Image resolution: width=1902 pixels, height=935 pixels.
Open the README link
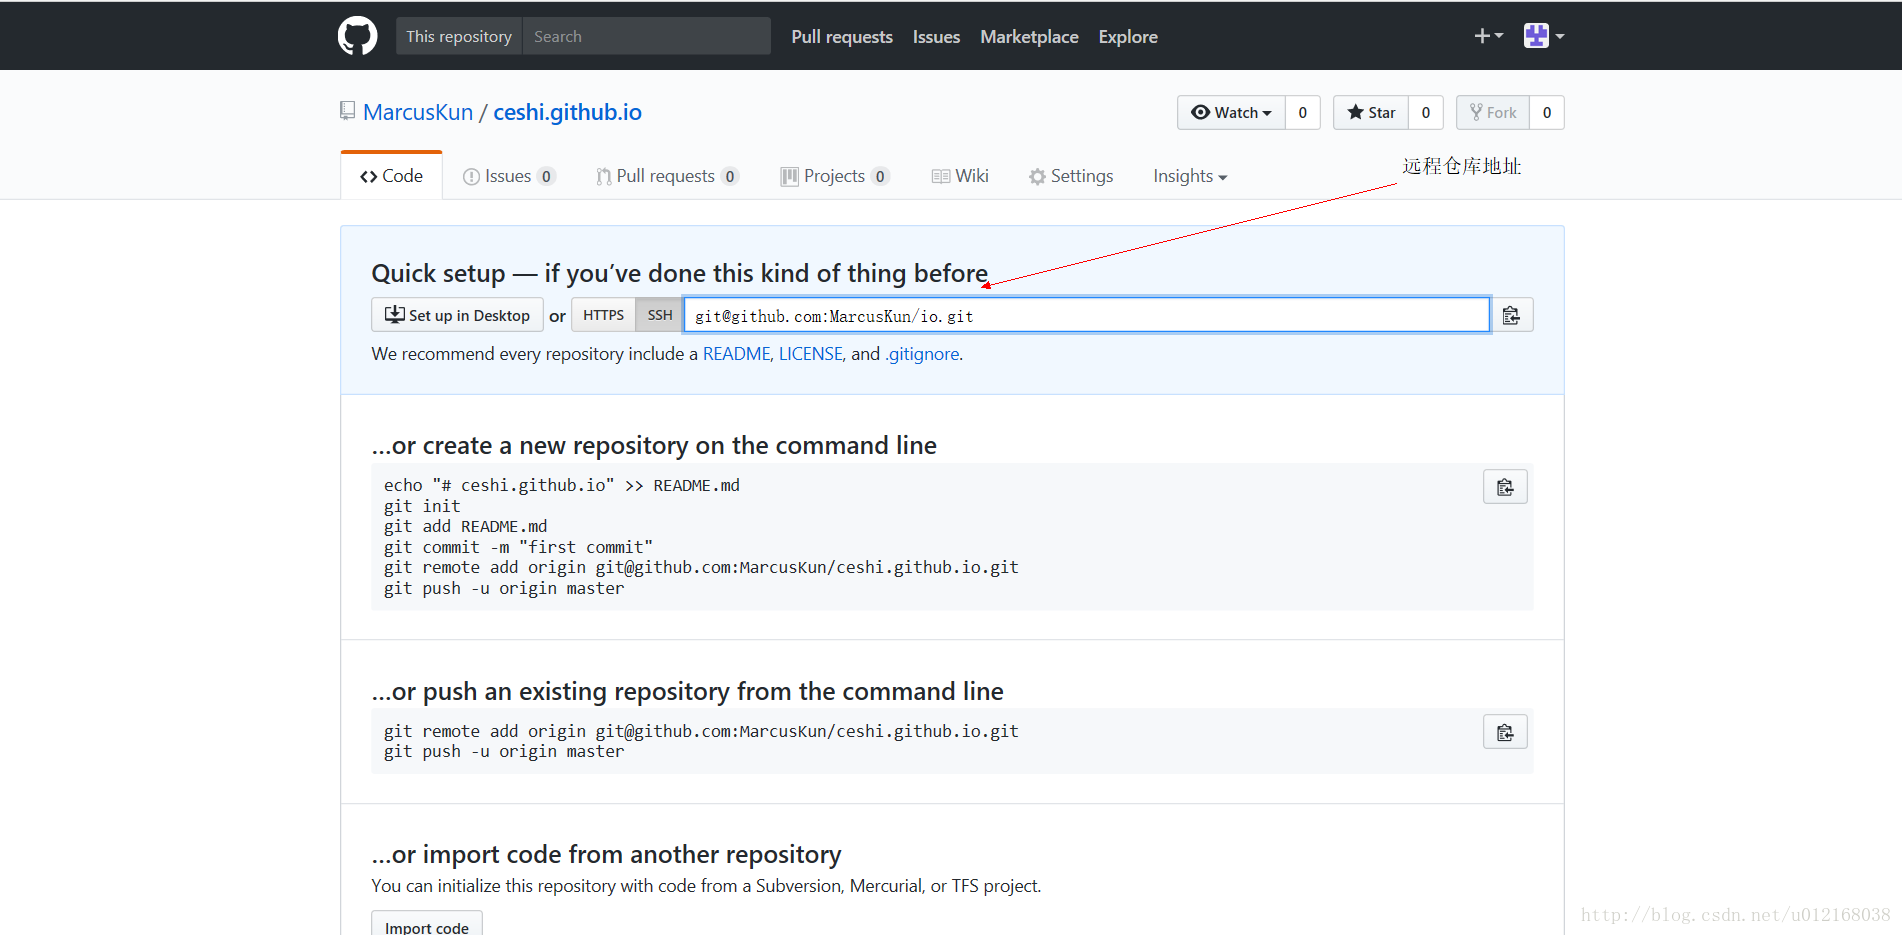[736, 354]
